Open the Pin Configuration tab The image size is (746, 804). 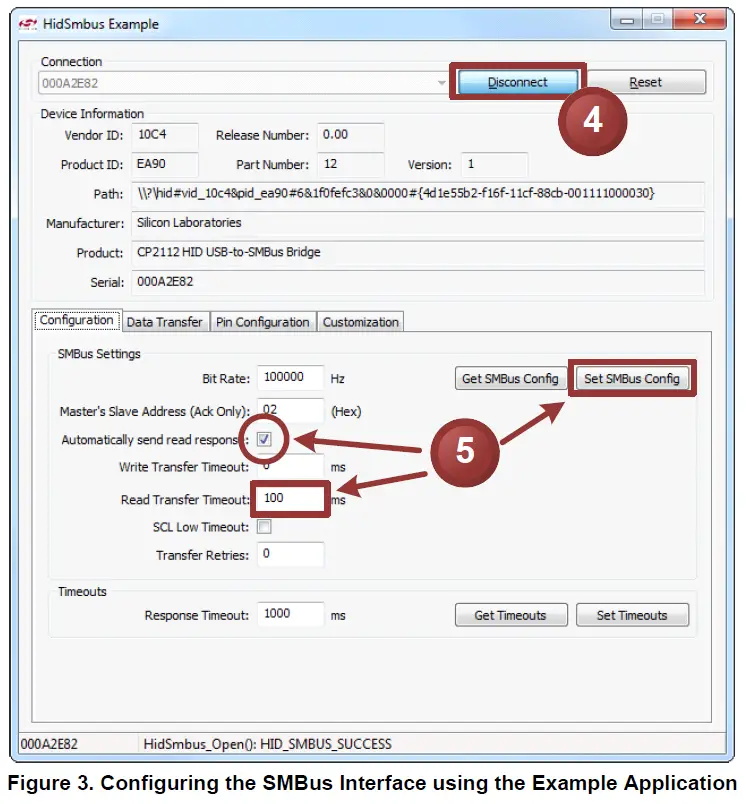tap(263, 322)
